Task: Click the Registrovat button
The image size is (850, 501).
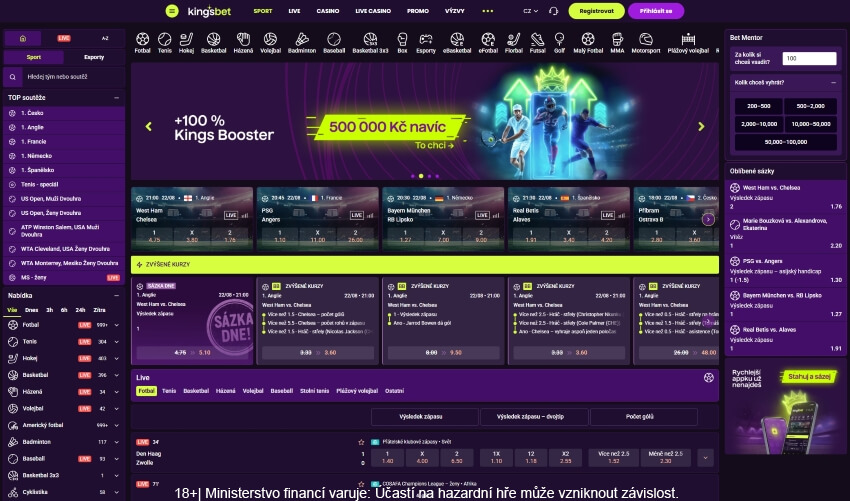Action: pos(596,11)
